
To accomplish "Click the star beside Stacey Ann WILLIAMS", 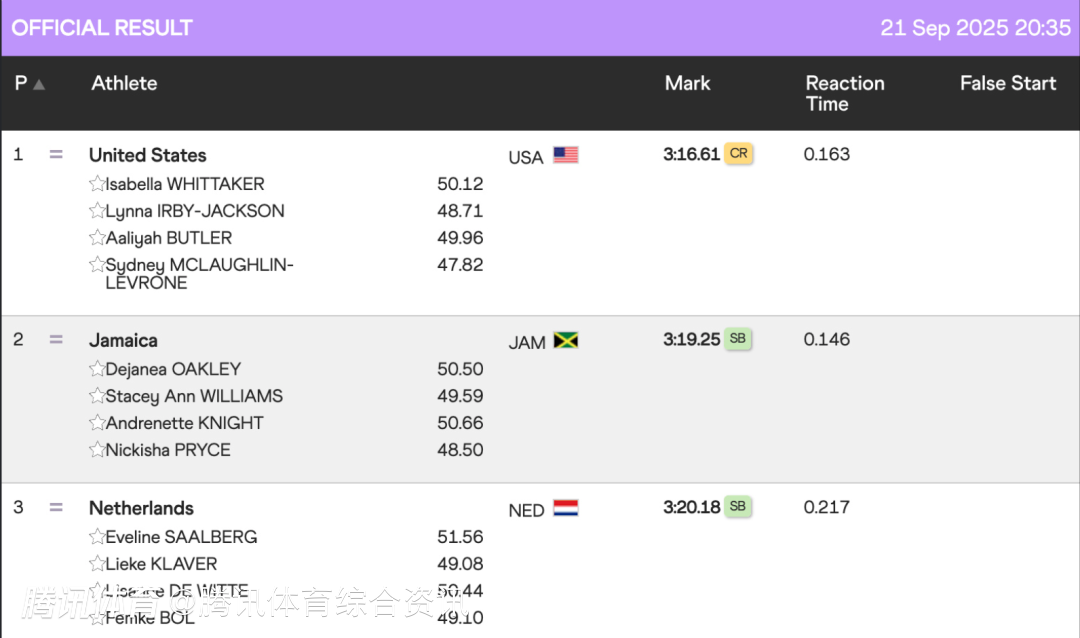I will pos(97,396).
